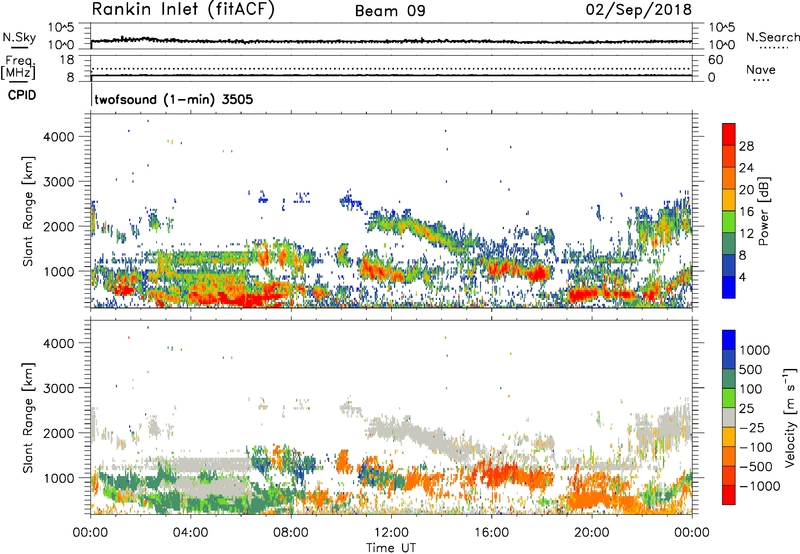Screen dimensions: 800x554
Task: Select the '12:00' time tick label
Action: click(x=391, y=533)
